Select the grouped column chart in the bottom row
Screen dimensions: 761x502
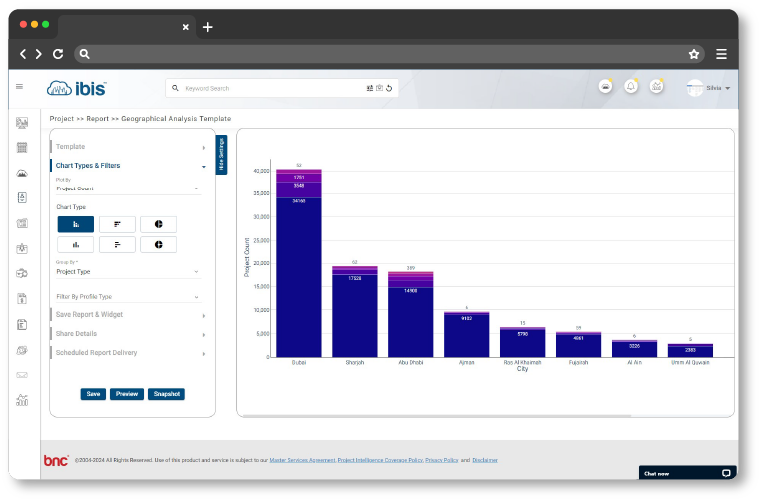[76, 244]
